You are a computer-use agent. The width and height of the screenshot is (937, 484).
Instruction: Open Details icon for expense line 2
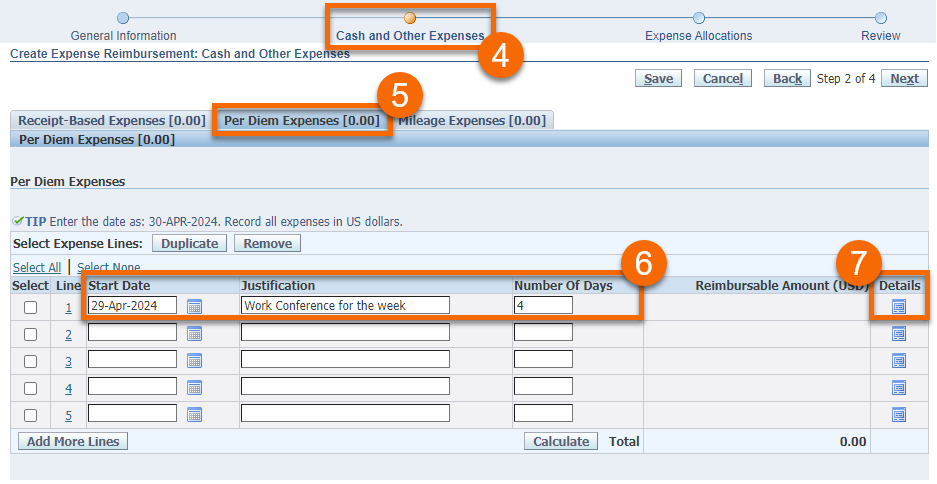[x=898, y=334]
